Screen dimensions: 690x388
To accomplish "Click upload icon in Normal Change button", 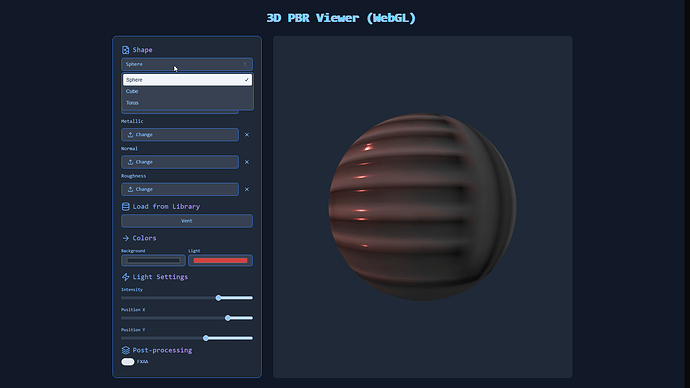I will click(130, 162).
